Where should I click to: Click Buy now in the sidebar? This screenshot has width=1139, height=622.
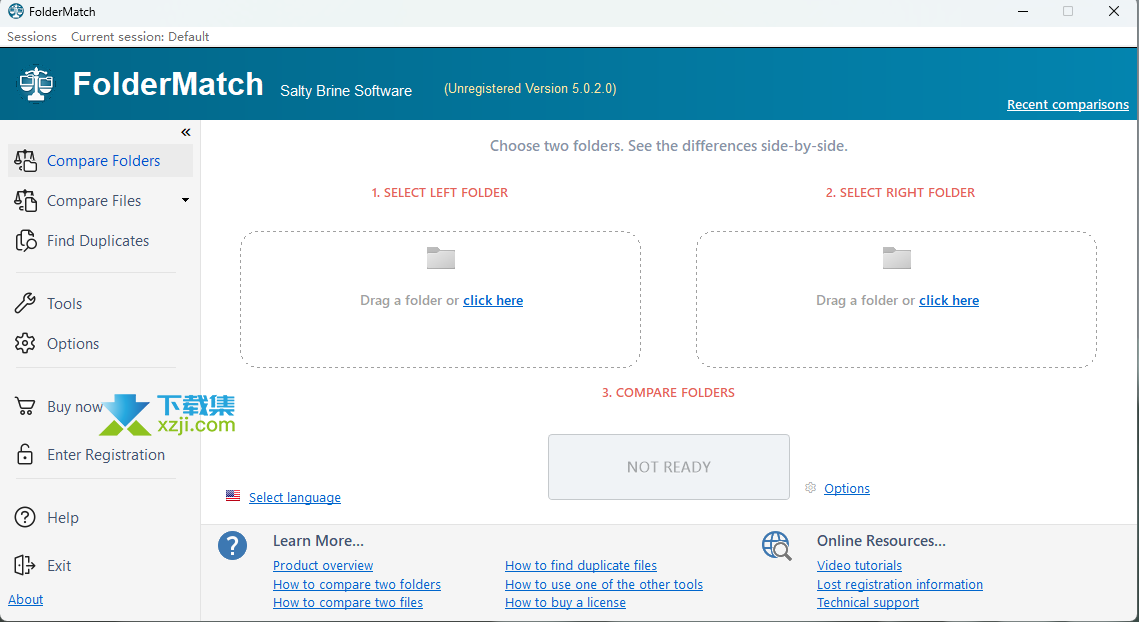[x=75, y=407]
